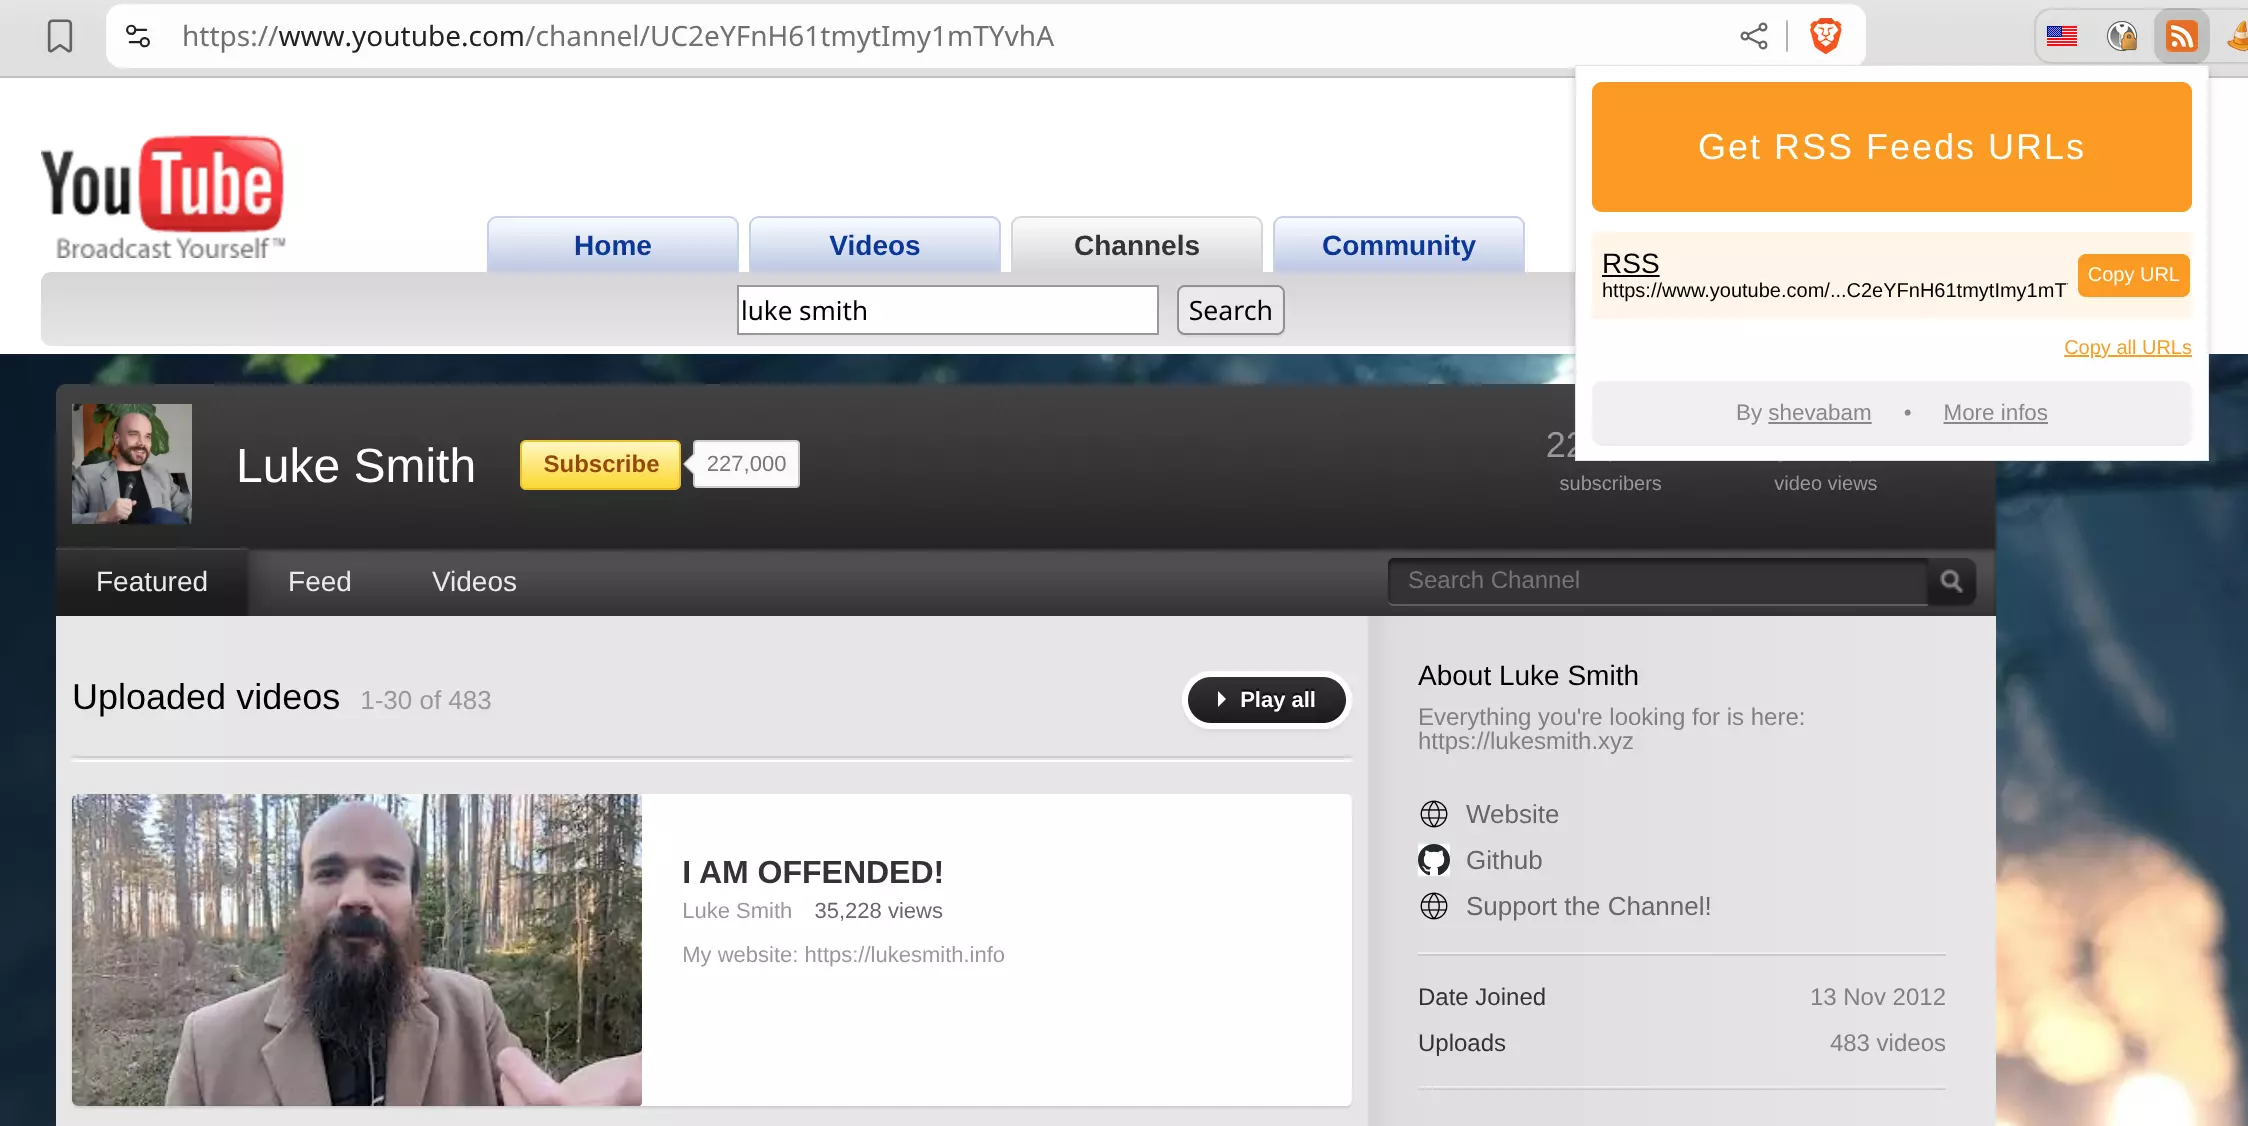The width and height of the screenshot is (2248, 1126).
Task: Open the Website link in About
Action: pos(1512,814)
